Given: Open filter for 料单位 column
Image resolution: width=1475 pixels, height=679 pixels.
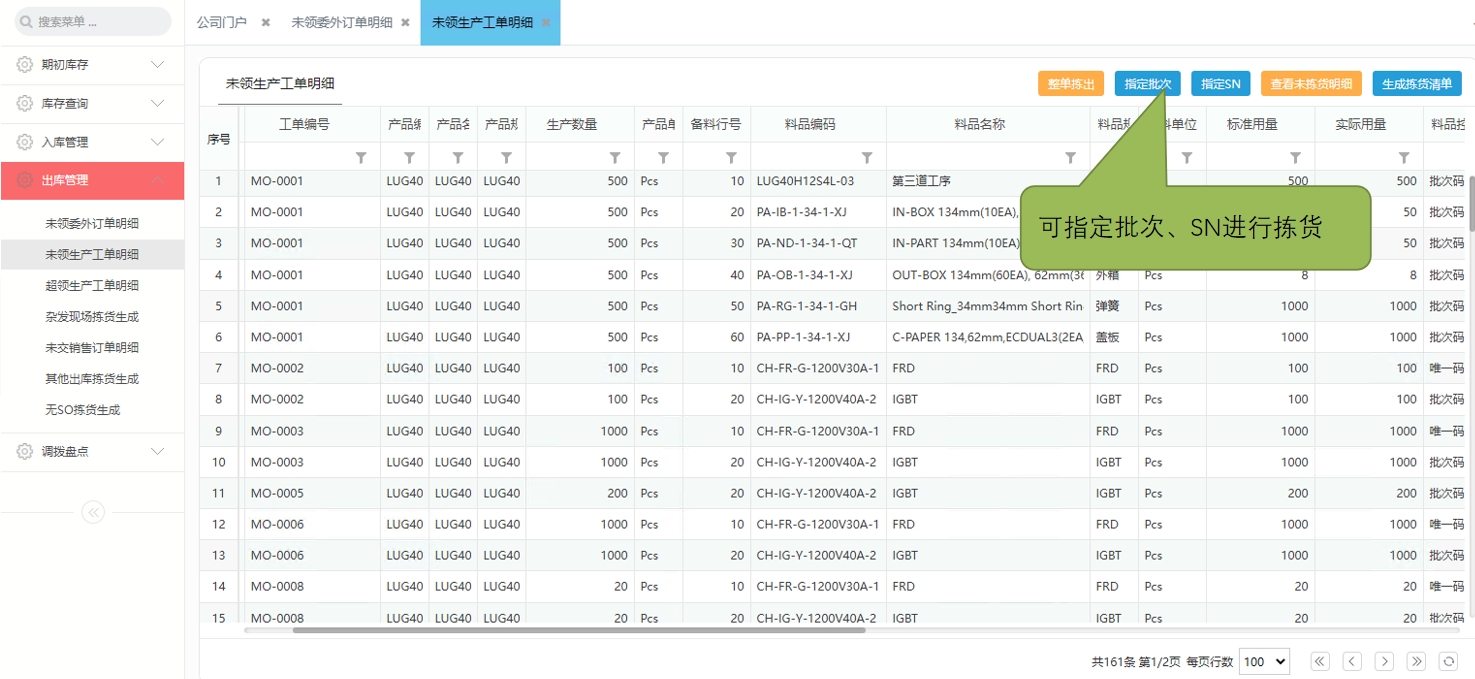Looking at the screenshot, I should [x=1187, y=158].
